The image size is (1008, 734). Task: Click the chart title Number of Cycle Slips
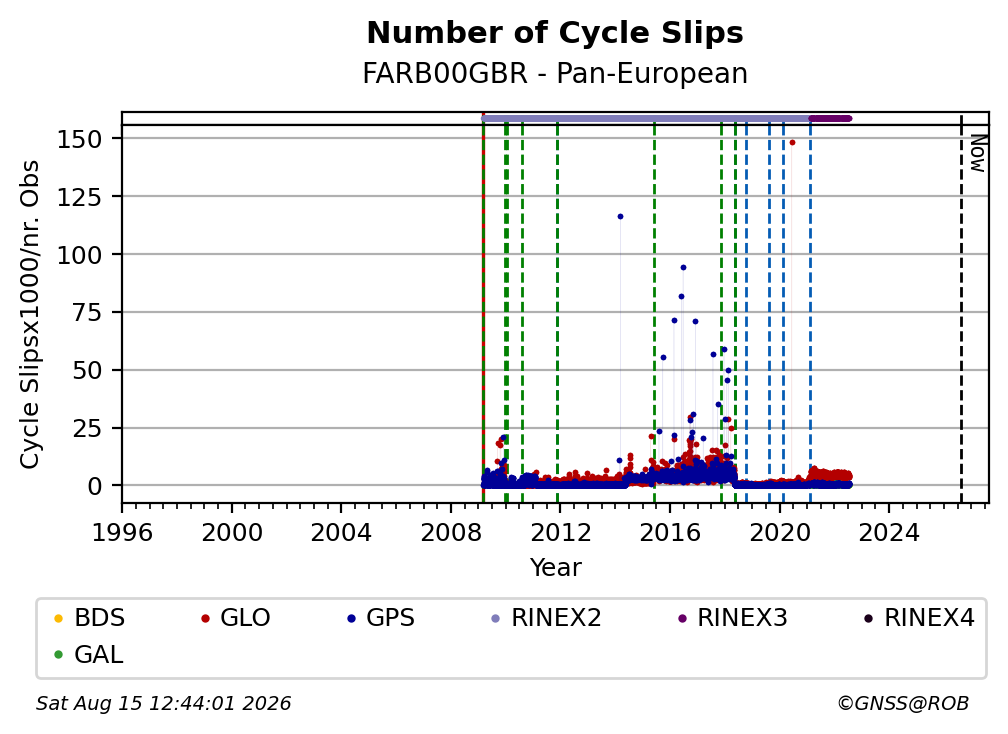555,33
